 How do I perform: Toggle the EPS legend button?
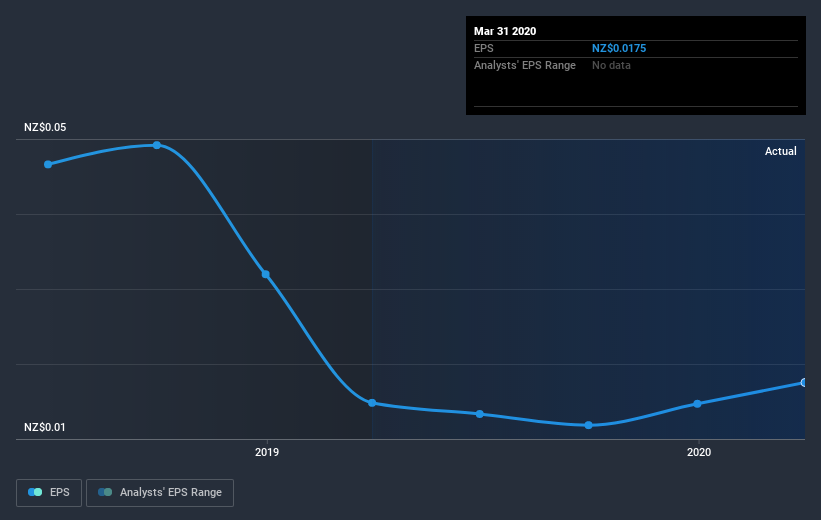click(x=49, y=492)
